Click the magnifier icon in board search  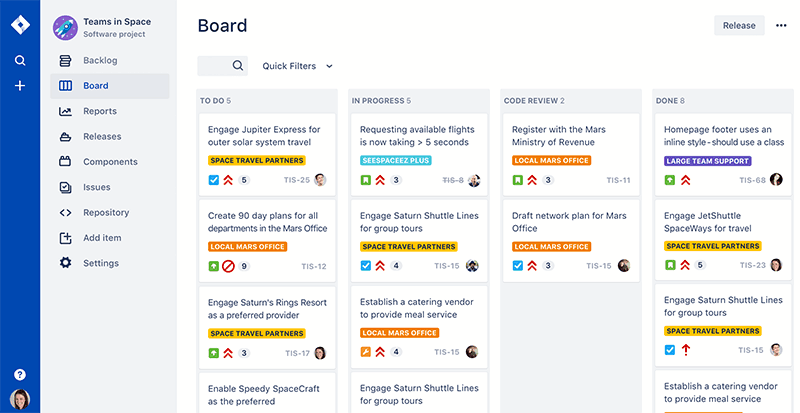click(x=238, y=66)
